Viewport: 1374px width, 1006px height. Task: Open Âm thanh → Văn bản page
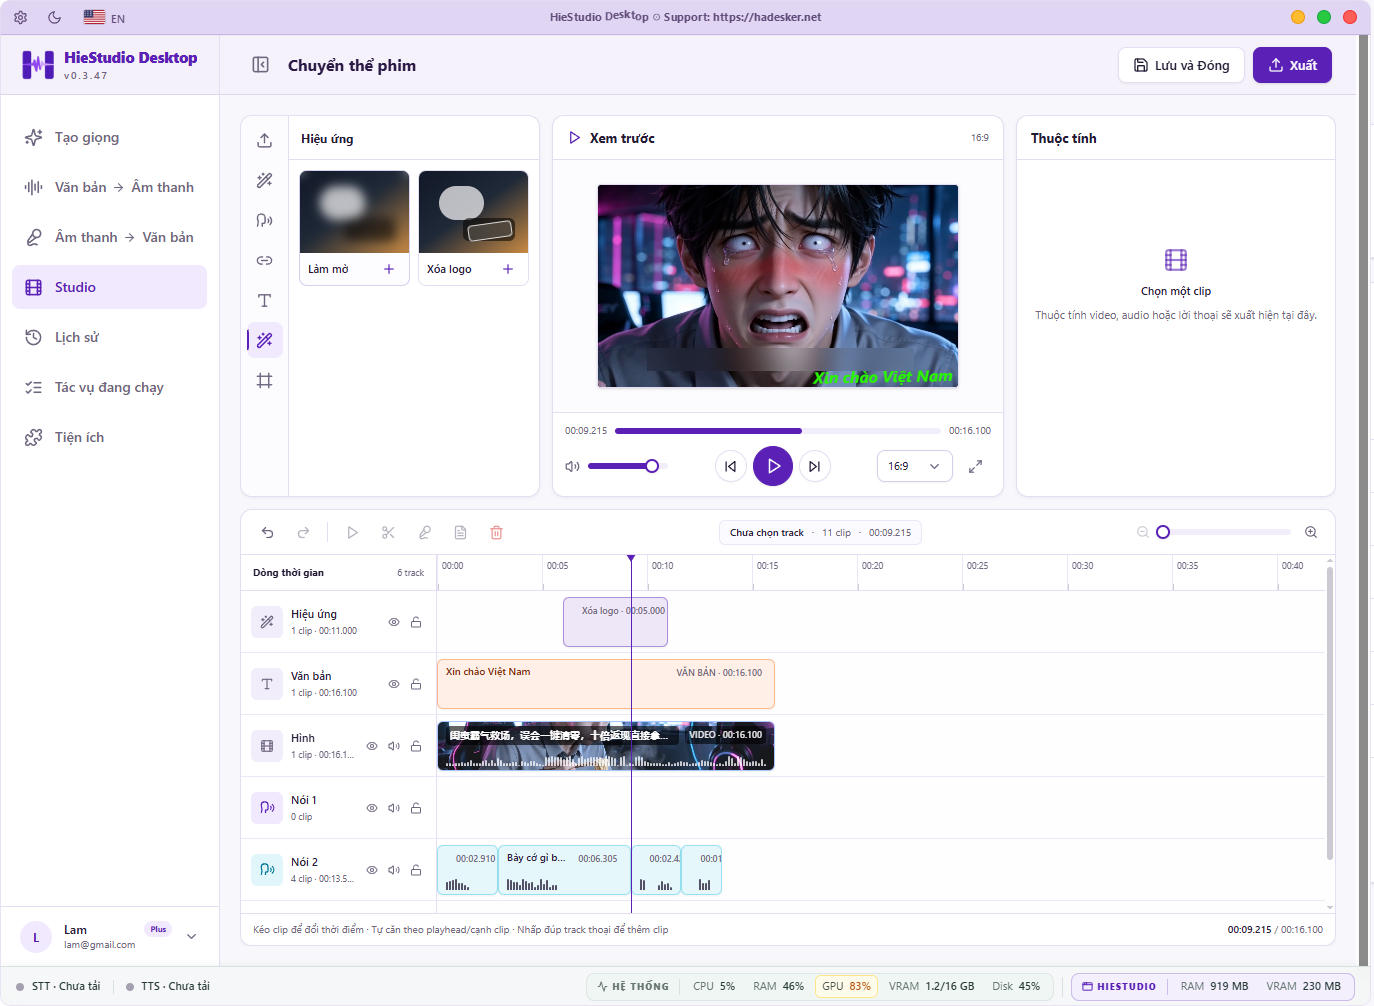pos(109,237)
